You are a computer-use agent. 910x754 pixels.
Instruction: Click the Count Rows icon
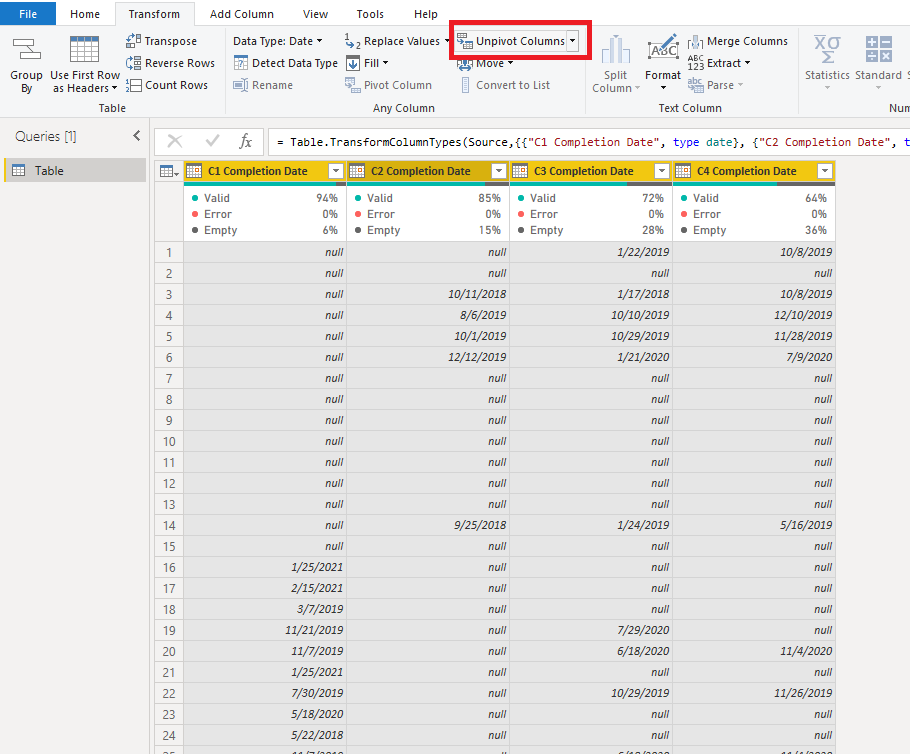coord(133,85)
